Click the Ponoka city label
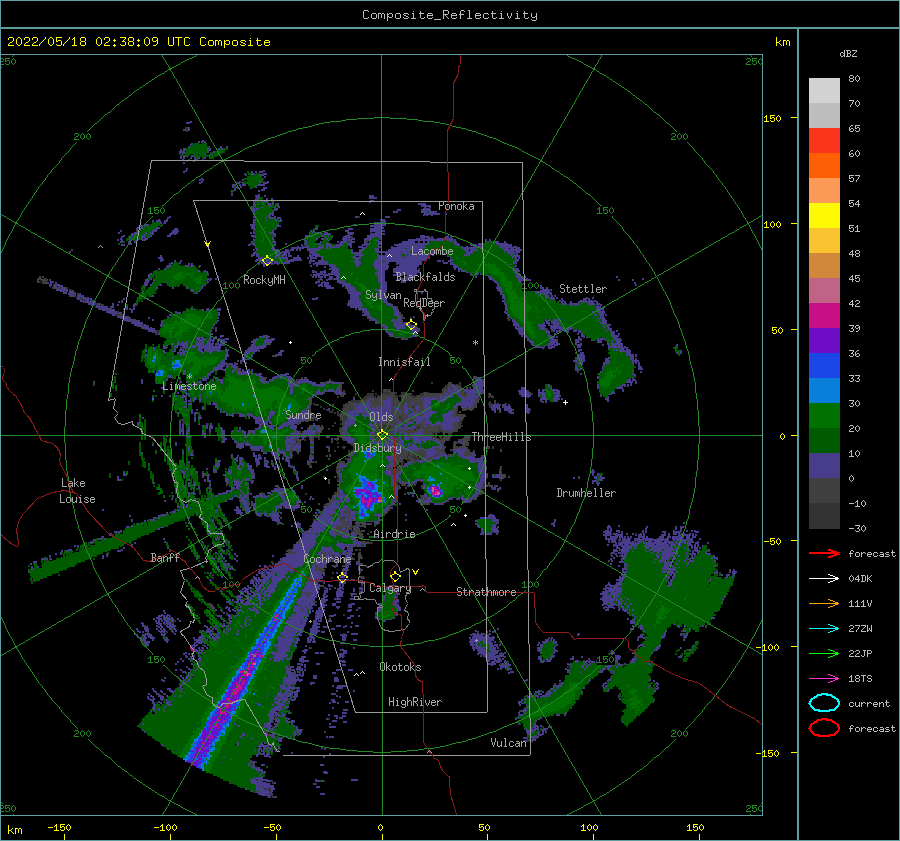This screenshot has height=841, width=900. [456, 206]
